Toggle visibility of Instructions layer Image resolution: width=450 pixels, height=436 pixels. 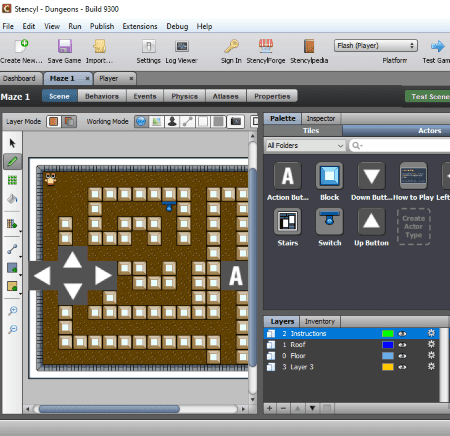click(x=402, y=334)
